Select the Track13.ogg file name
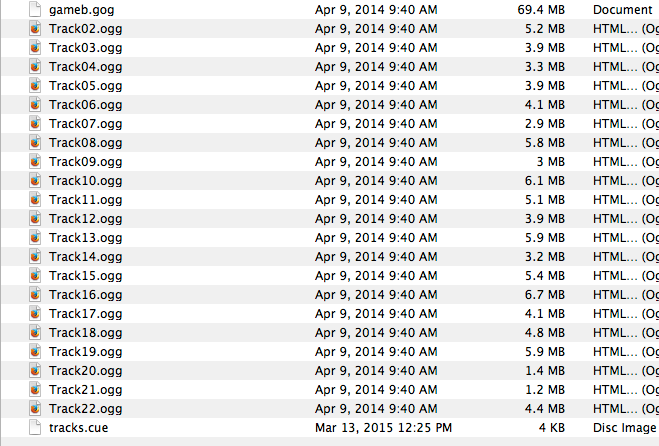The height and width of the screenshot is (446, 659). point(85,238)
